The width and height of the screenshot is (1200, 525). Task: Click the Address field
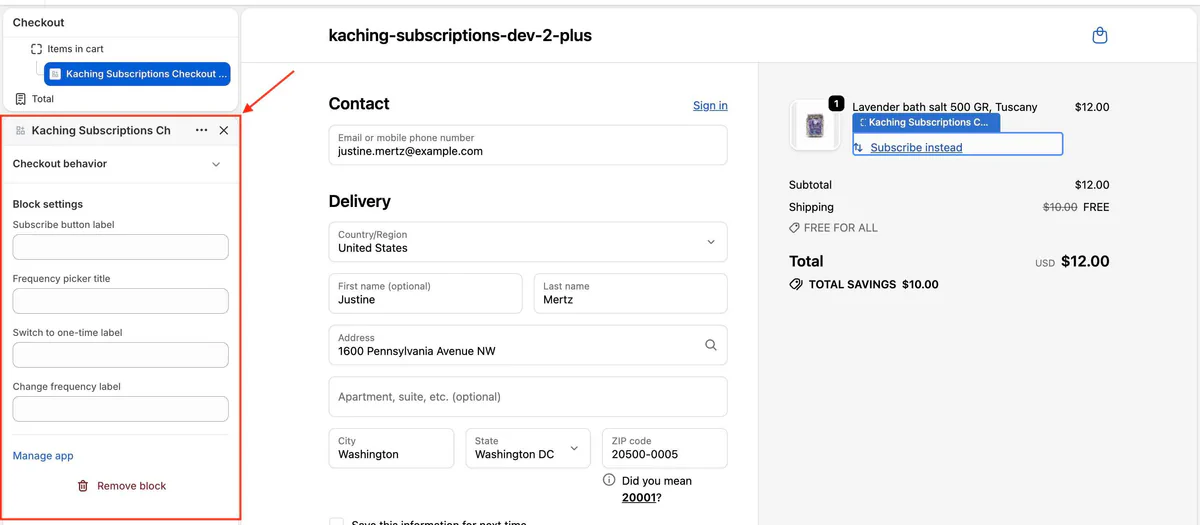pos(528,345)
